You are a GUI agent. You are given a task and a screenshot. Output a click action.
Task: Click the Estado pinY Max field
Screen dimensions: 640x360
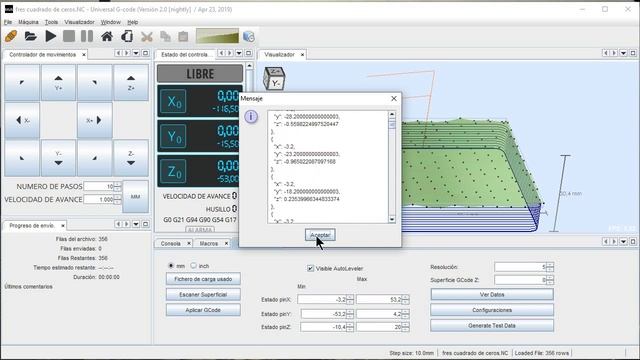point(380,314)
